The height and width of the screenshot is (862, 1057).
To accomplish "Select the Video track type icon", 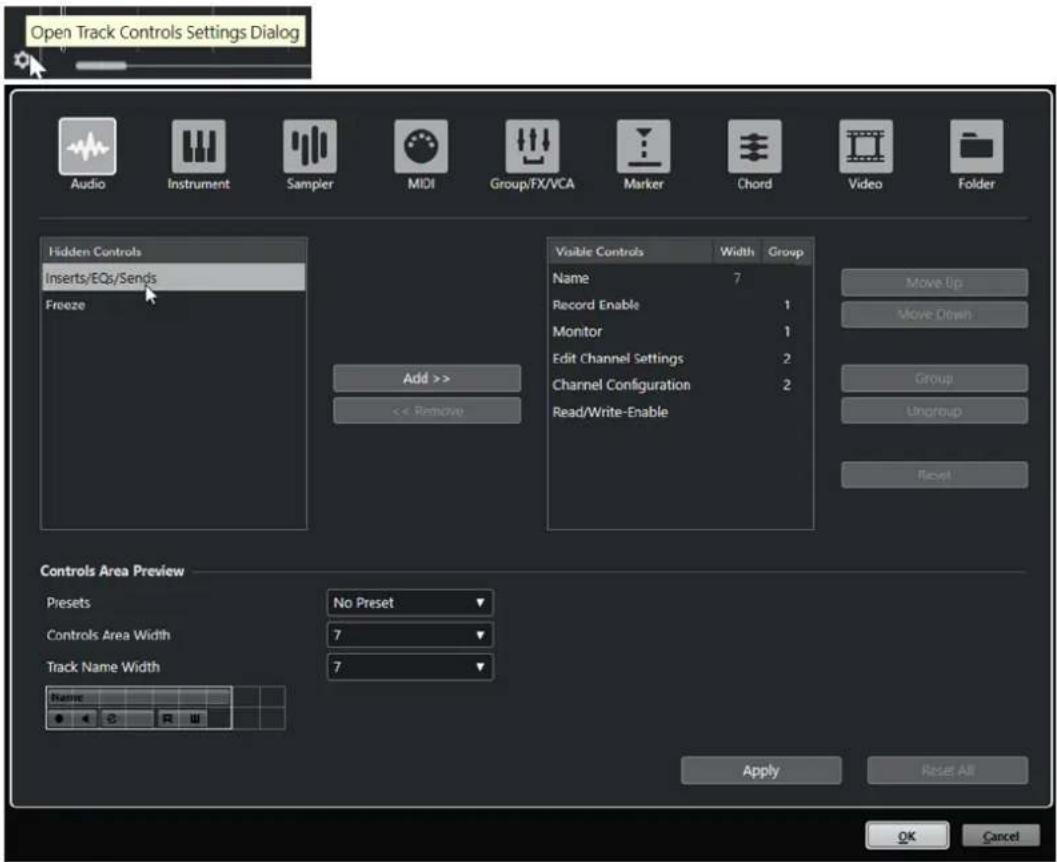I will [x=866, y=146].
